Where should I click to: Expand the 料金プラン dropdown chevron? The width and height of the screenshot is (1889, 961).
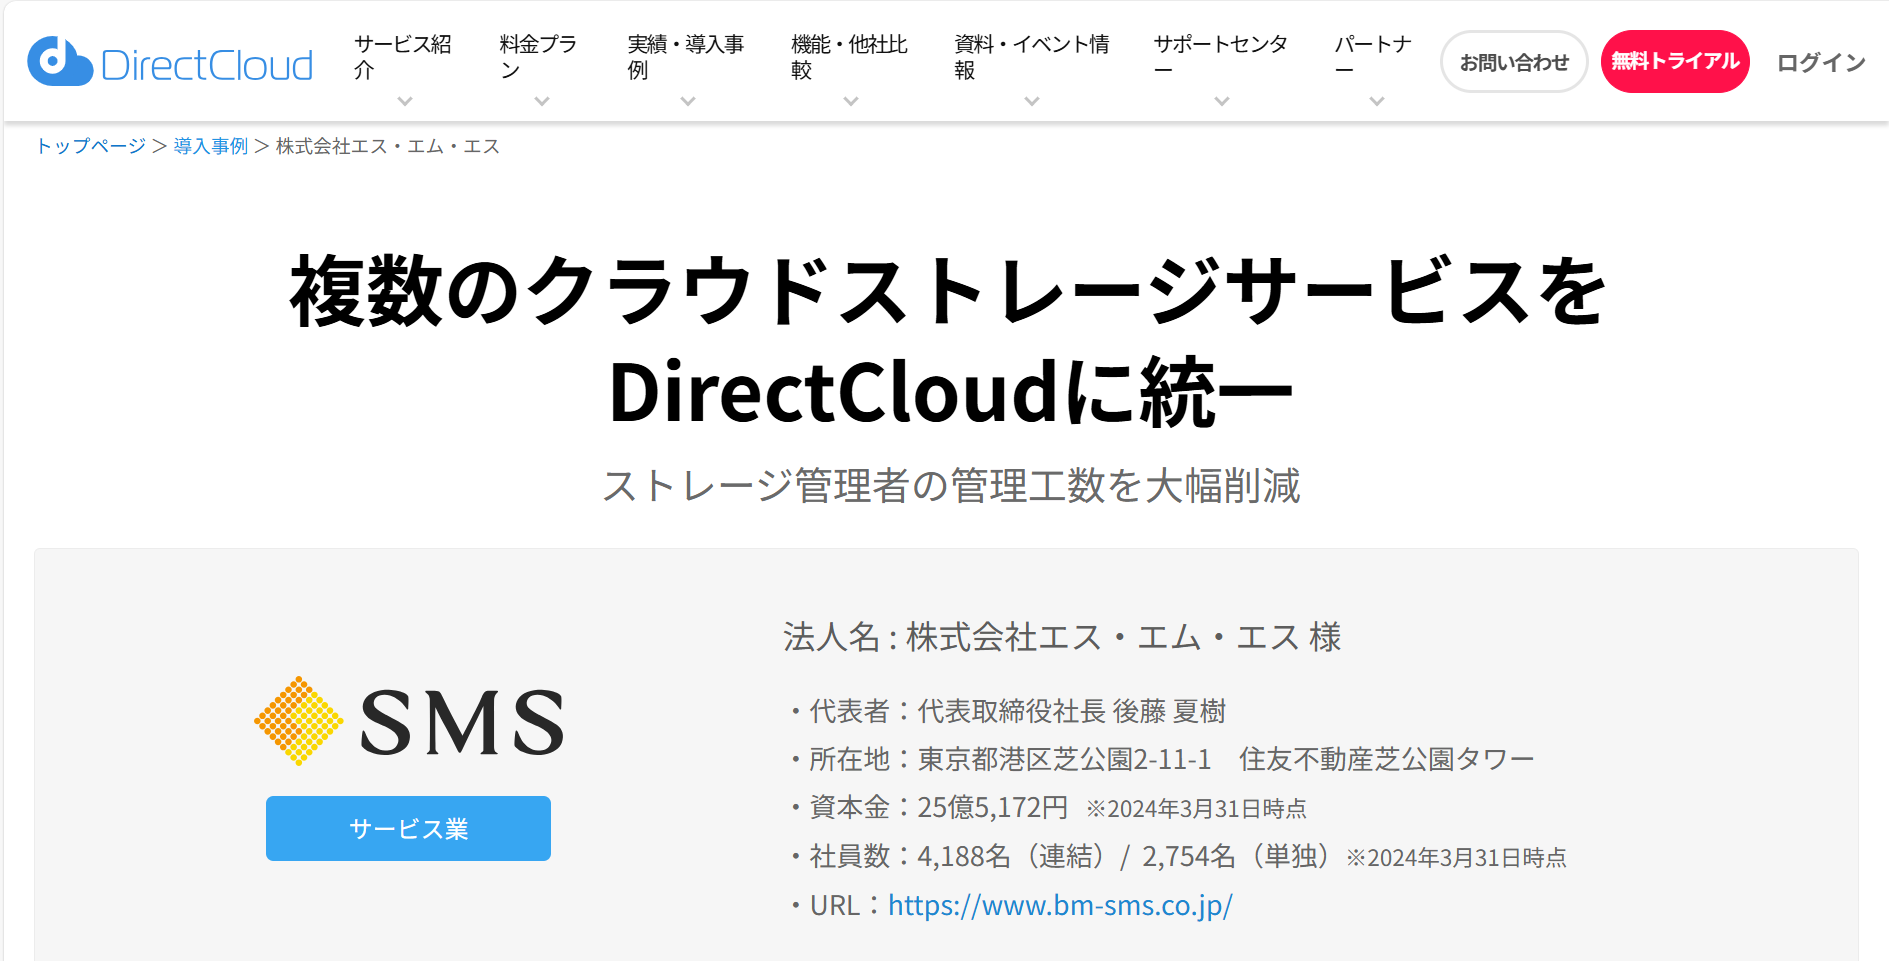coord(542,101)
